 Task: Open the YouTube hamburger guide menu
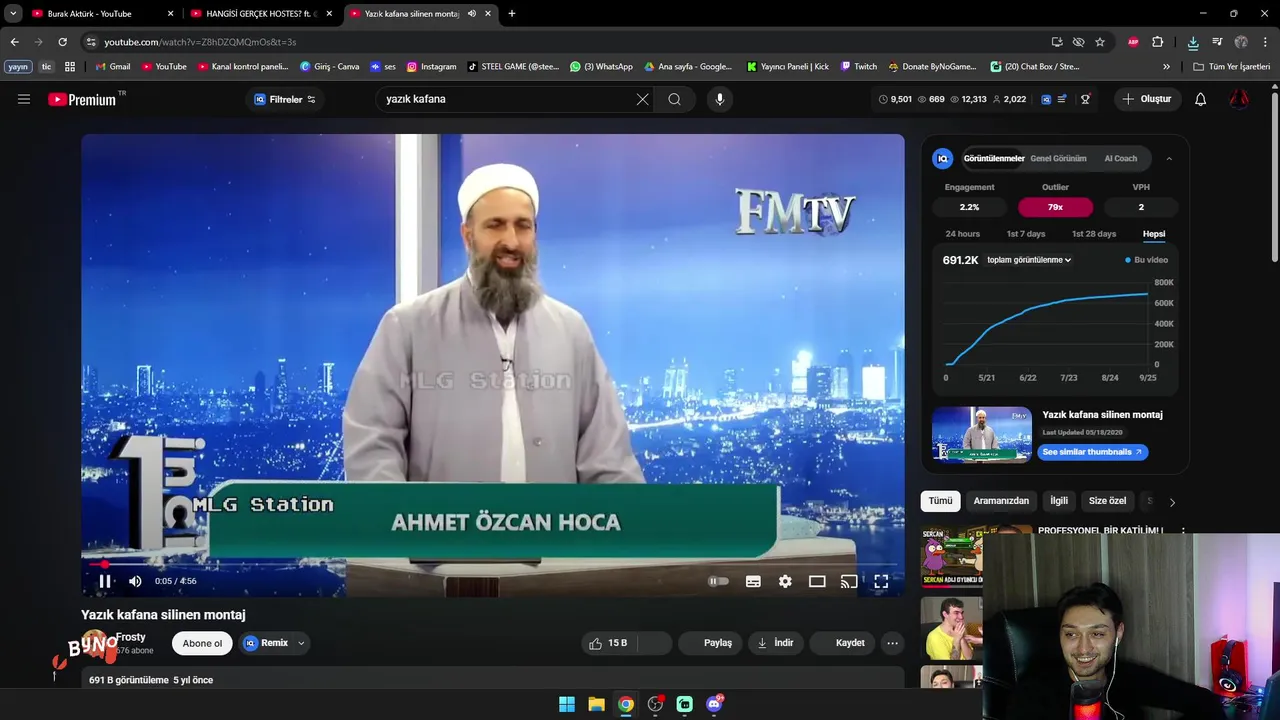(24, 99)
